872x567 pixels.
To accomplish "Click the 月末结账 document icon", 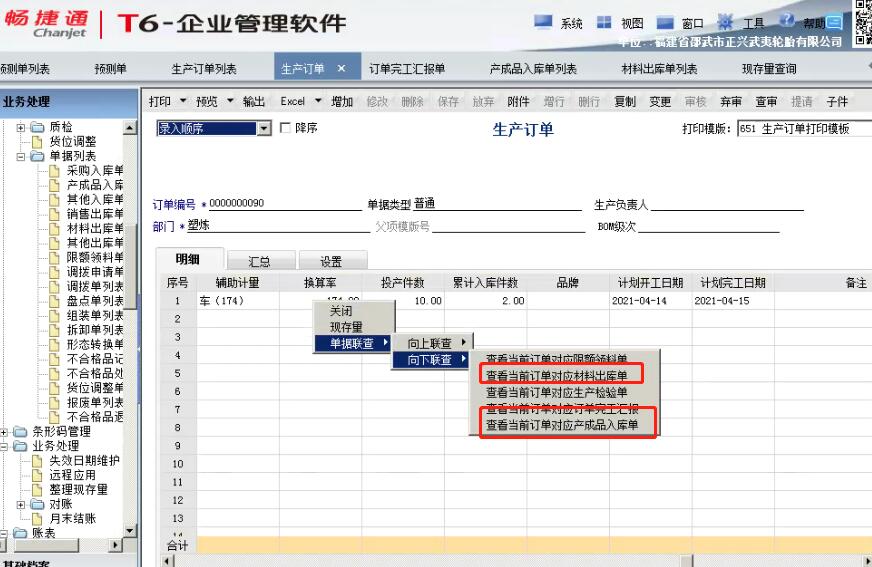I will pos(37,519).
